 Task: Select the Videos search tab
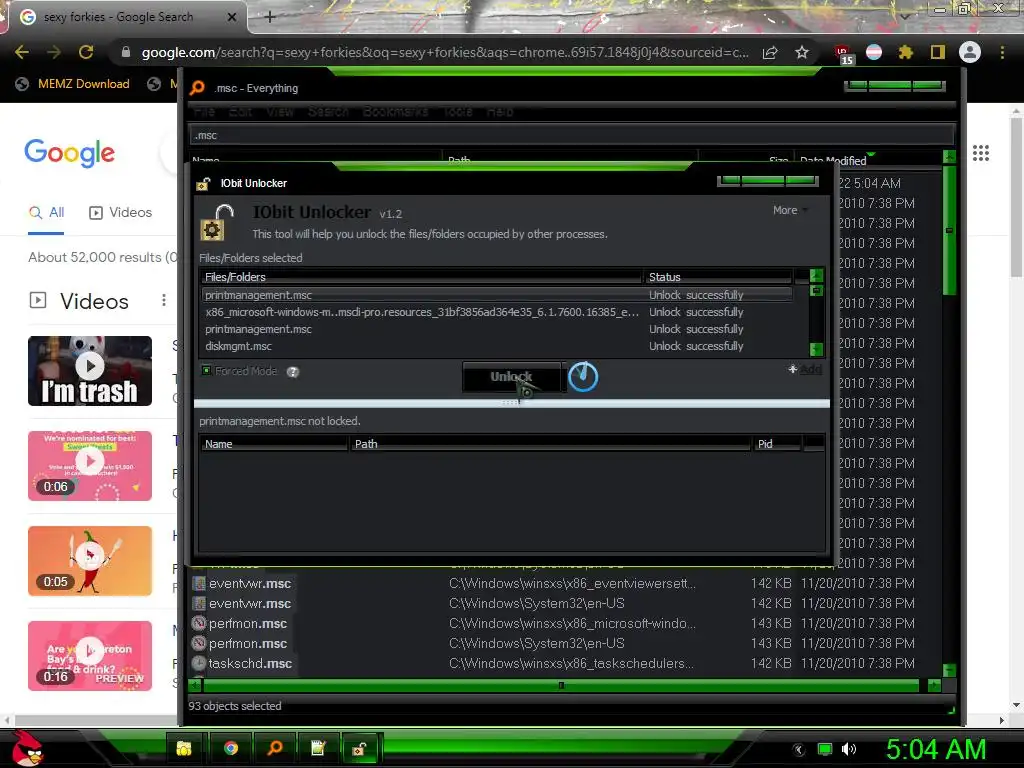pyautogui.click(x=120, y=212)
